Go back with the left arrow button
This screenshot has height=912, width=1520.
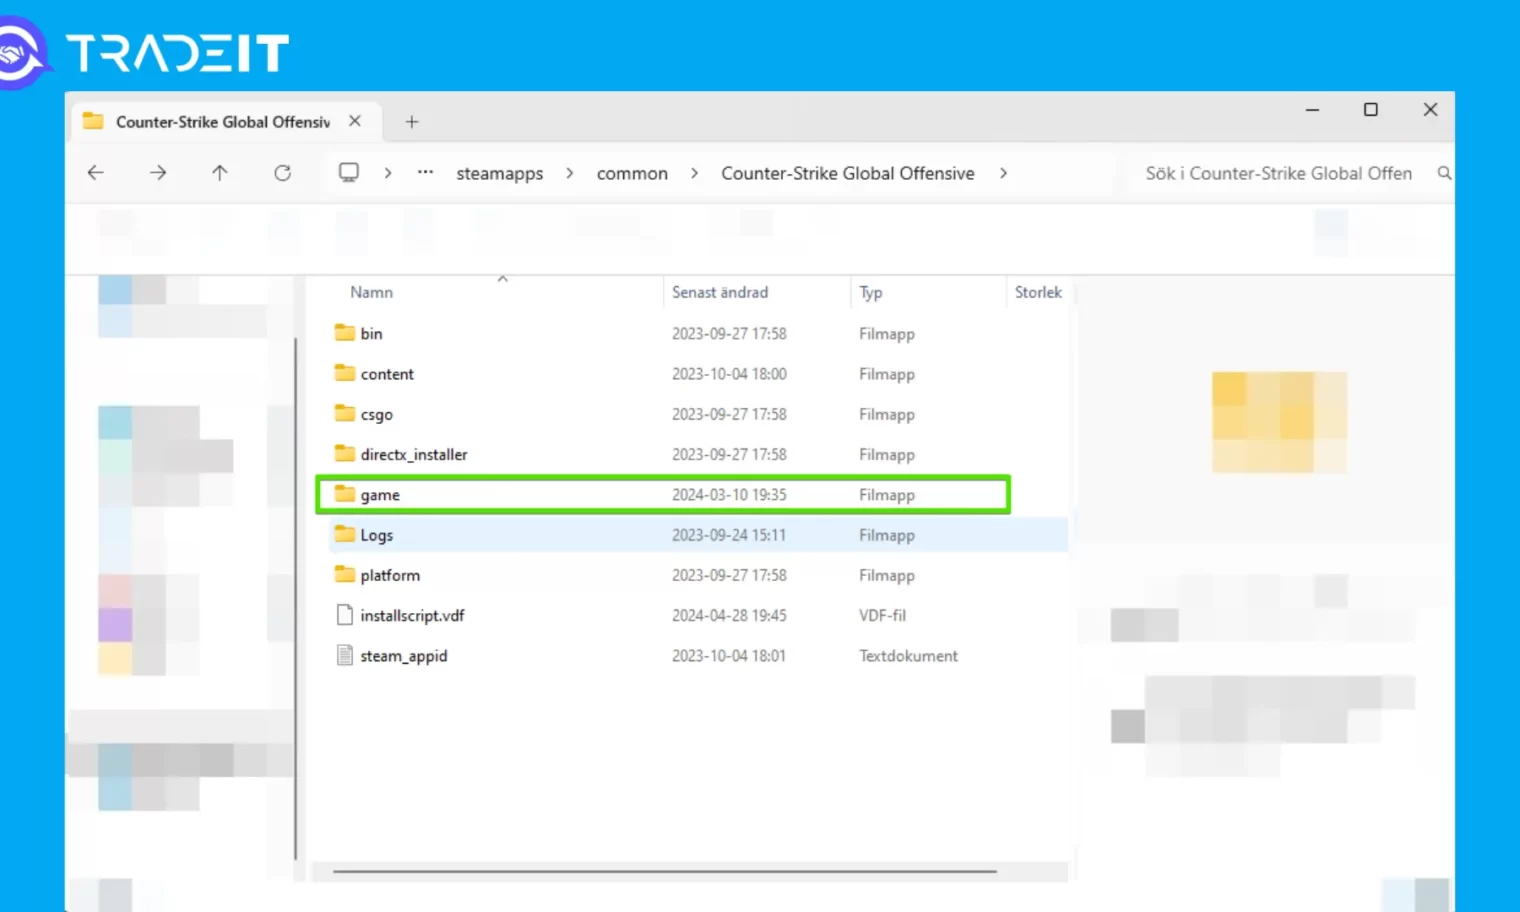96,173
